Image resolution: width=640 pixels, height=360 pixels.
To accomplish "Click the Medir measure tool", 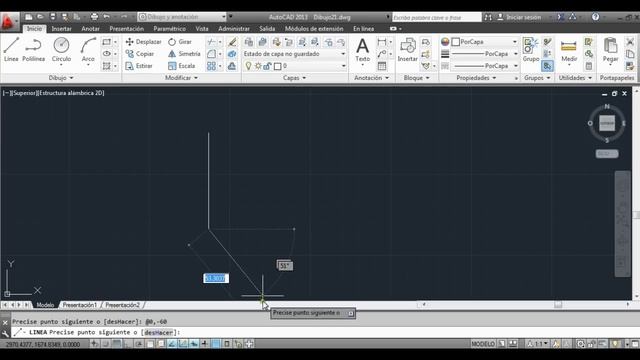I will [x=569, y=50].
